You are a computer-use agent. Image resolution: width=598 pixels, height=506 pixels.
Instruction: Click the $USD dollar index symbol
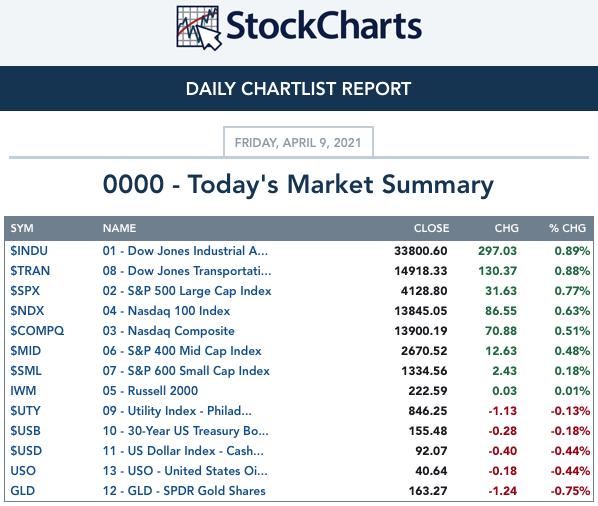[26, 451]
